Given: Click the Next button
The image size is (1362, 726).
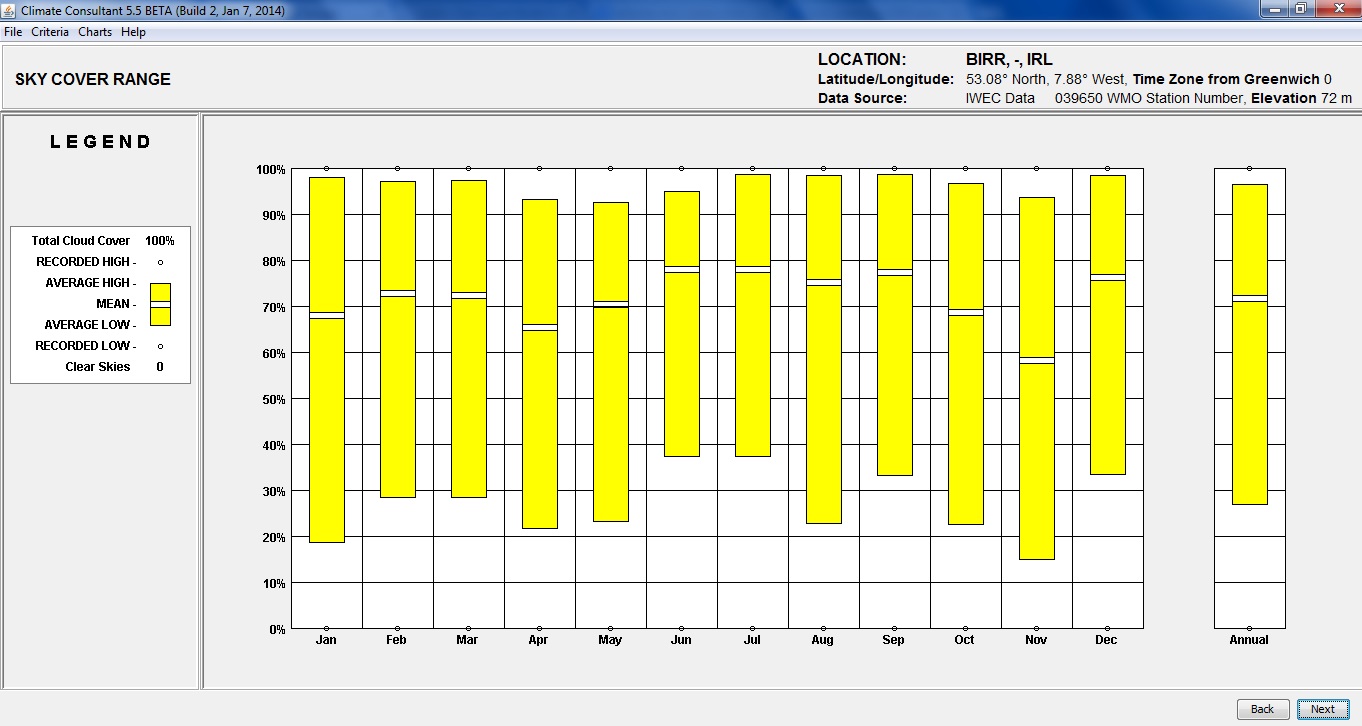Looking at the screenshot, I should pyautogui.click(x=1322, y=709).
